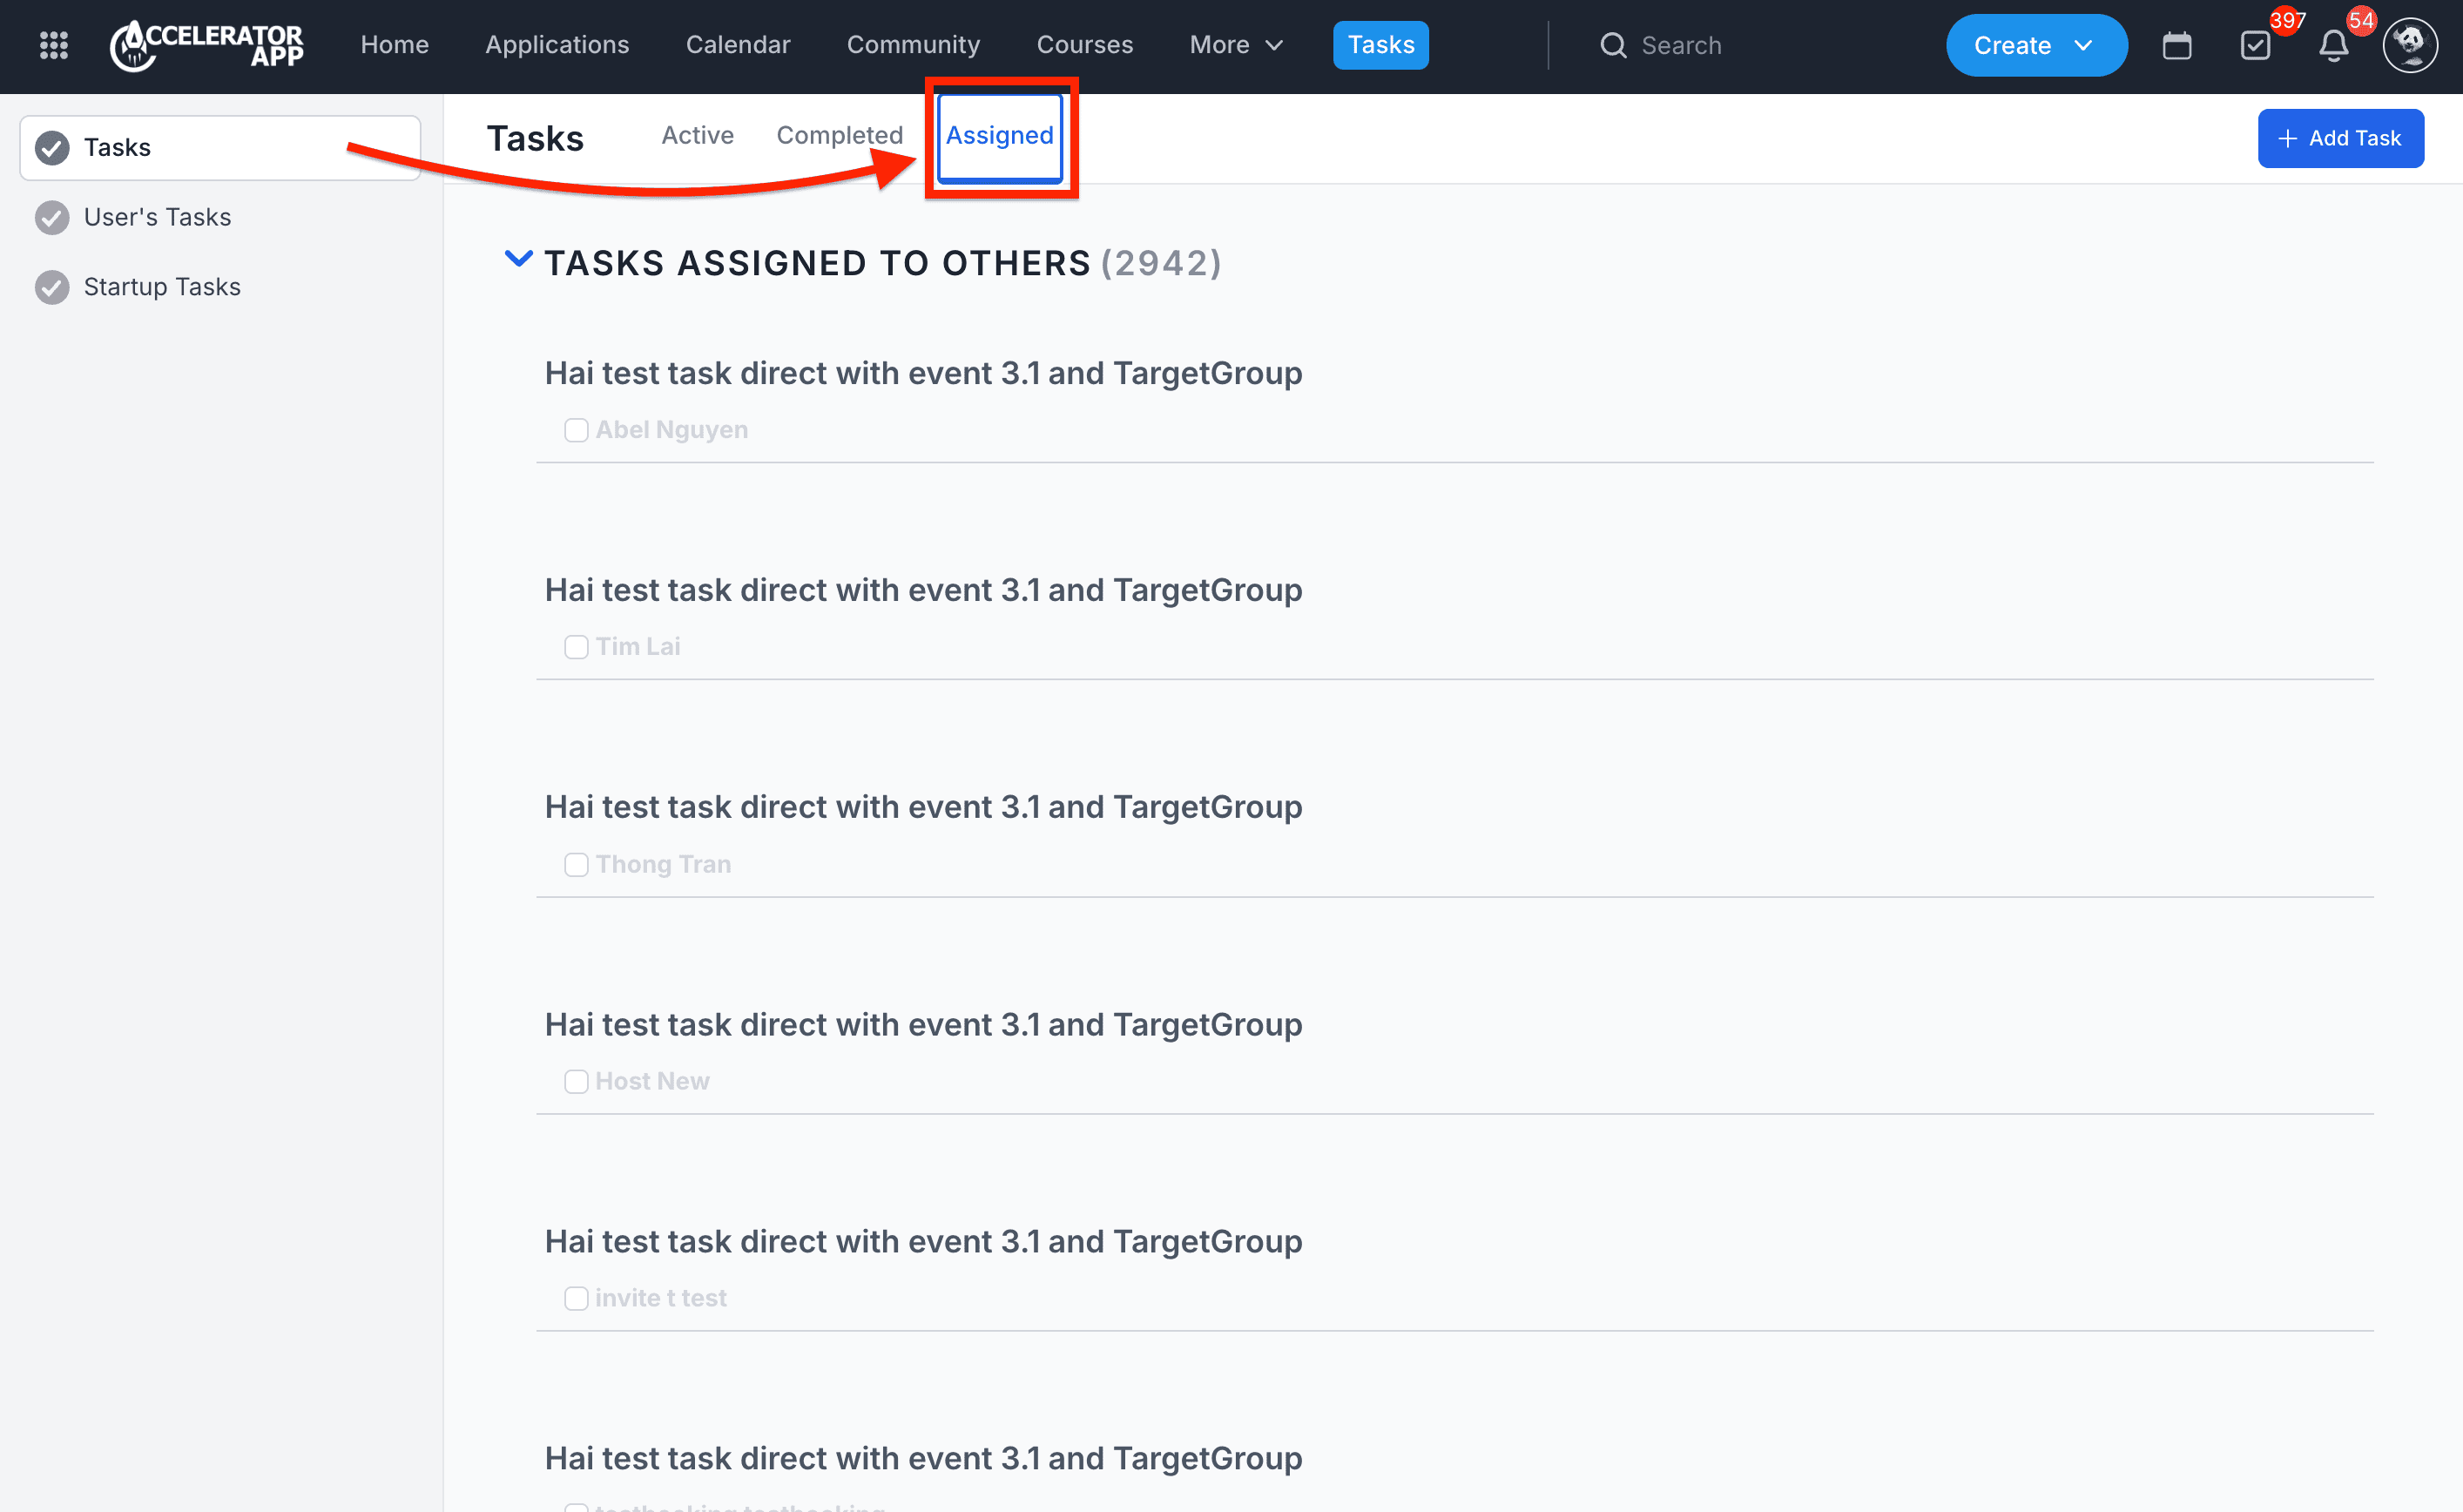Go to Home in the top navigation
2463x1512 pixels.
(395, 45)
